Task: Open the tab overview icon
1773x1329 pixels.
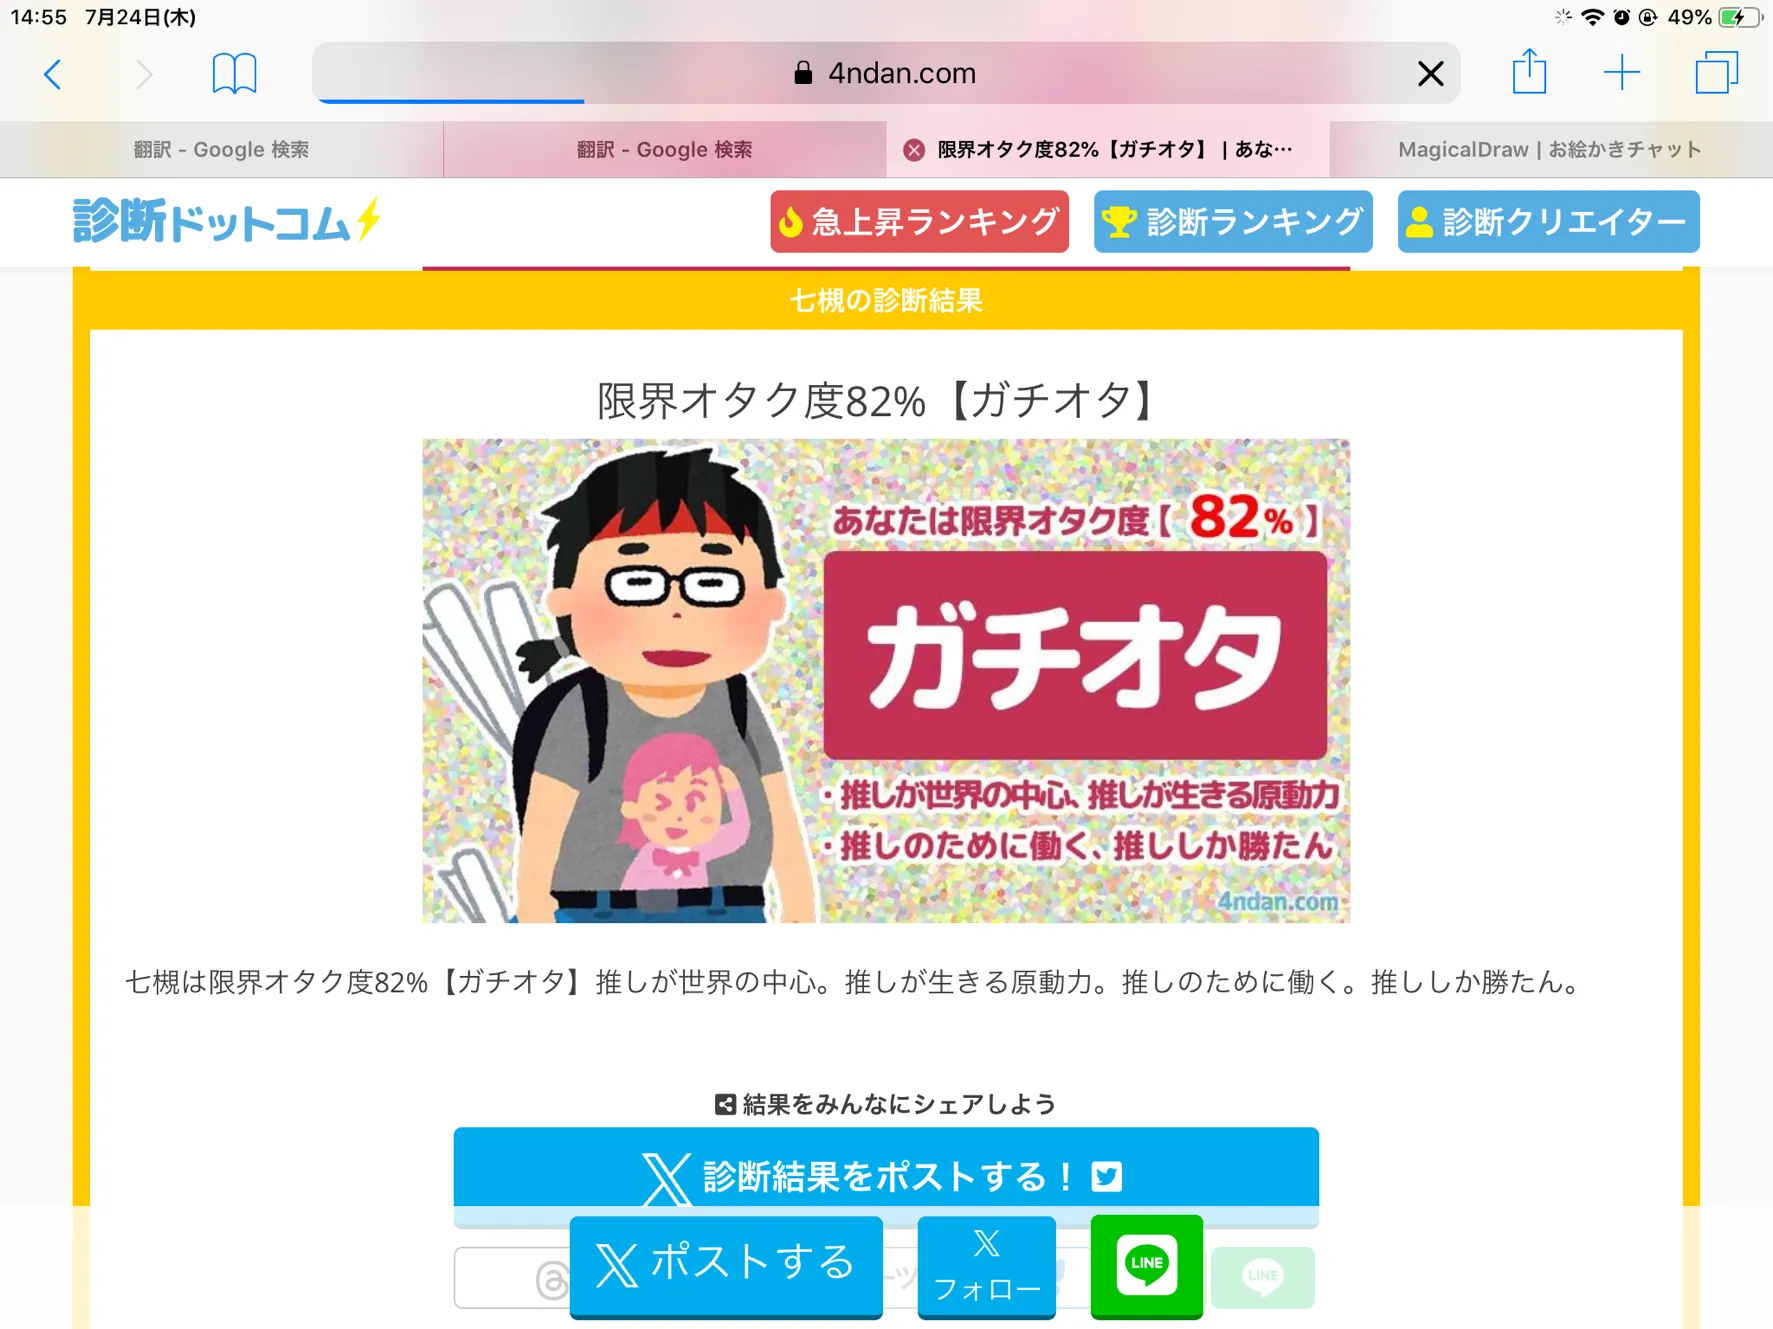Action: [x=1716, y=73]
